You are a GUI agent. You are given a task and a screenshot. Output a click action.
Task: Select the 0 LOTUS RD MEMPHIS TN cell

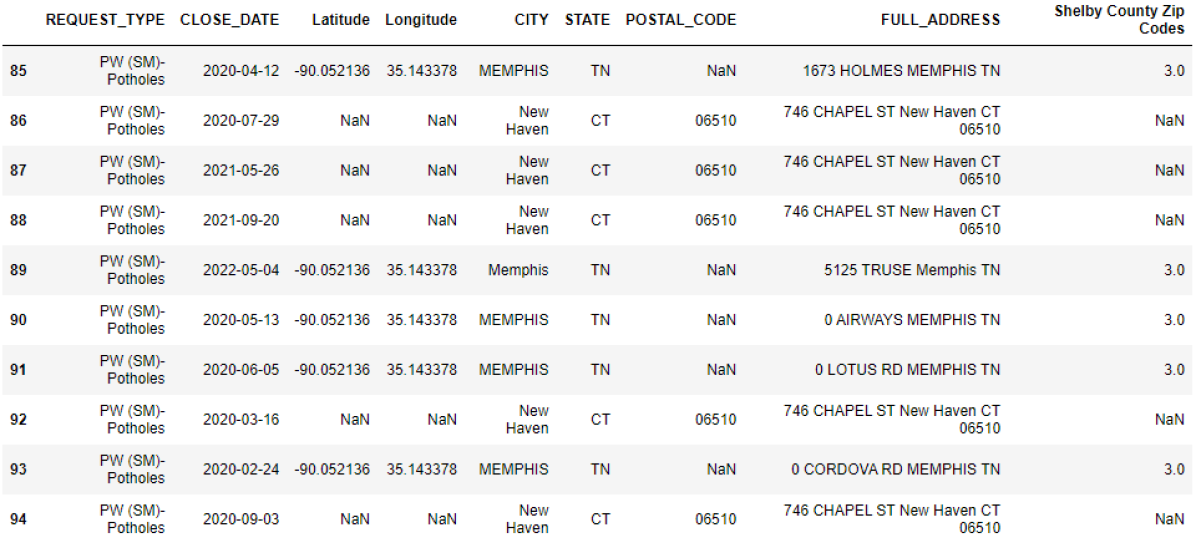908,370
